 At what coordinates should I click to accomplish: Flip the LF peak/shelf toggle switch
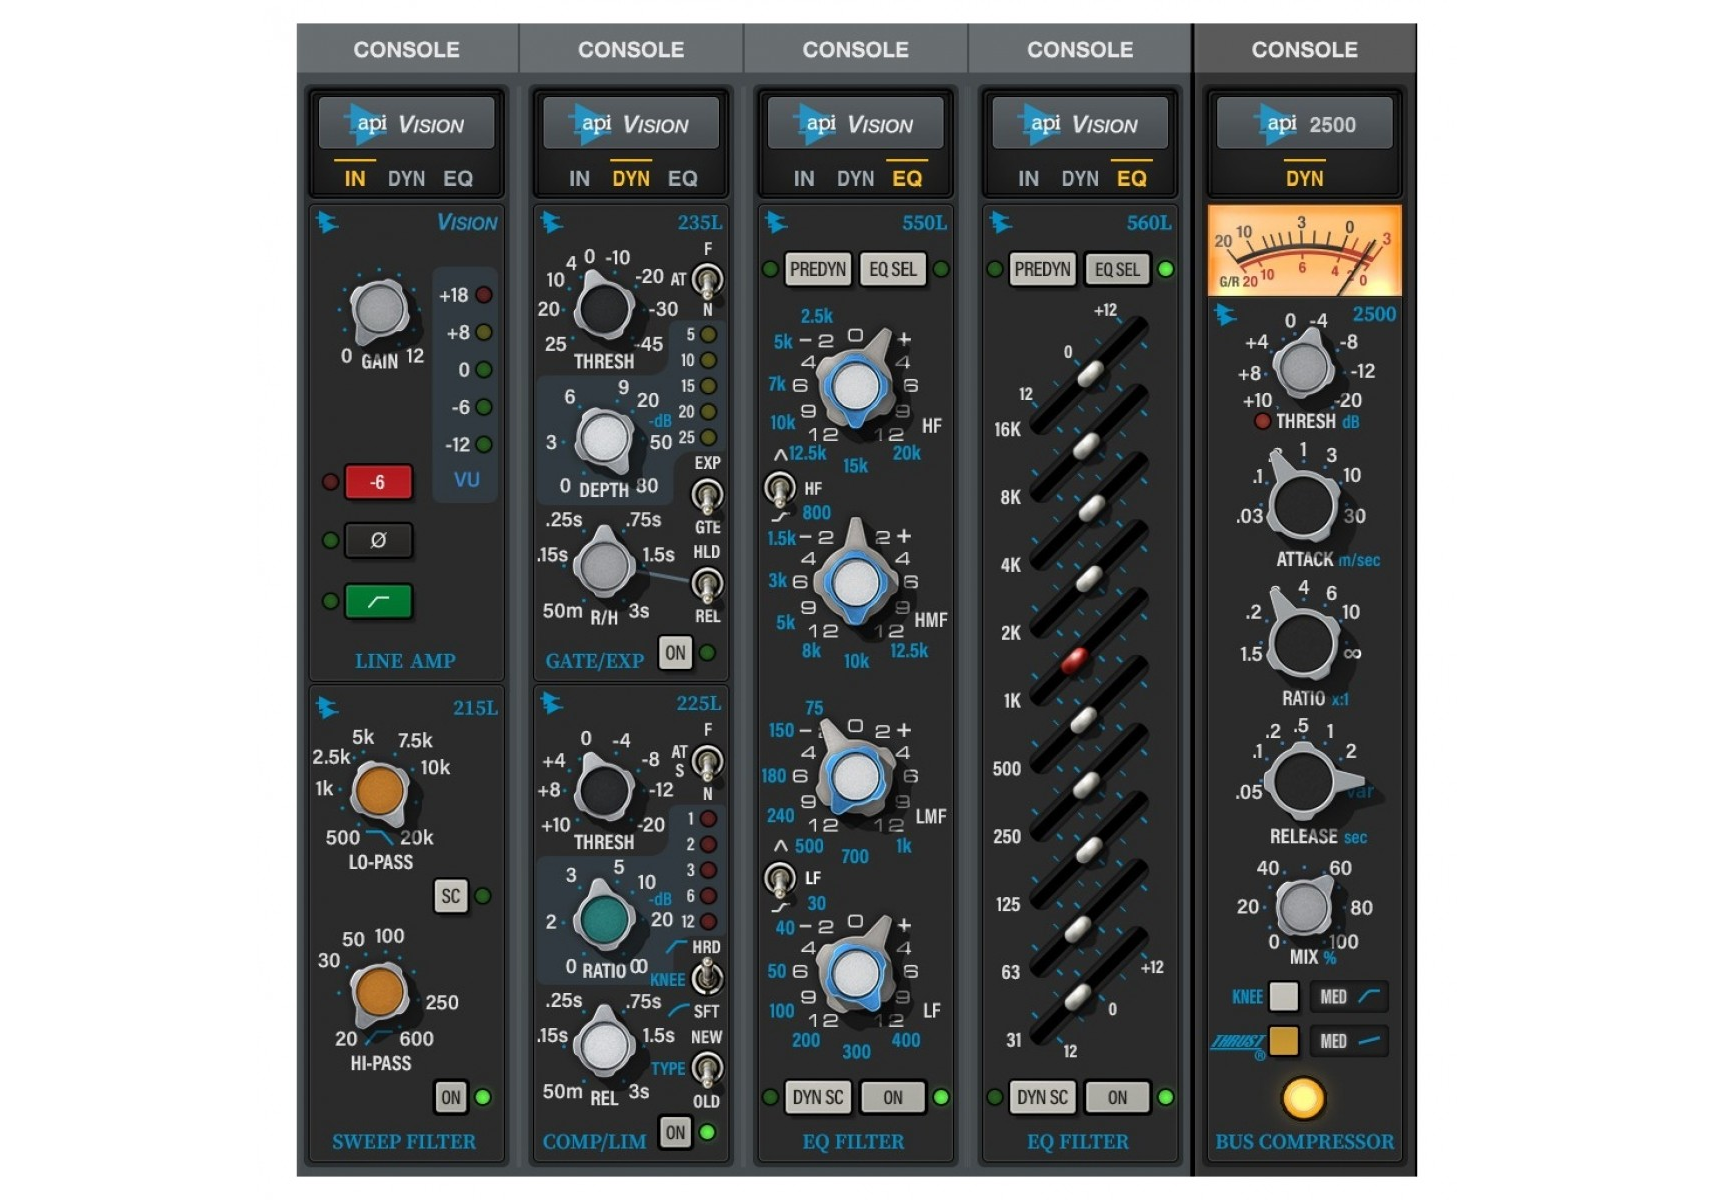point(778,880)
